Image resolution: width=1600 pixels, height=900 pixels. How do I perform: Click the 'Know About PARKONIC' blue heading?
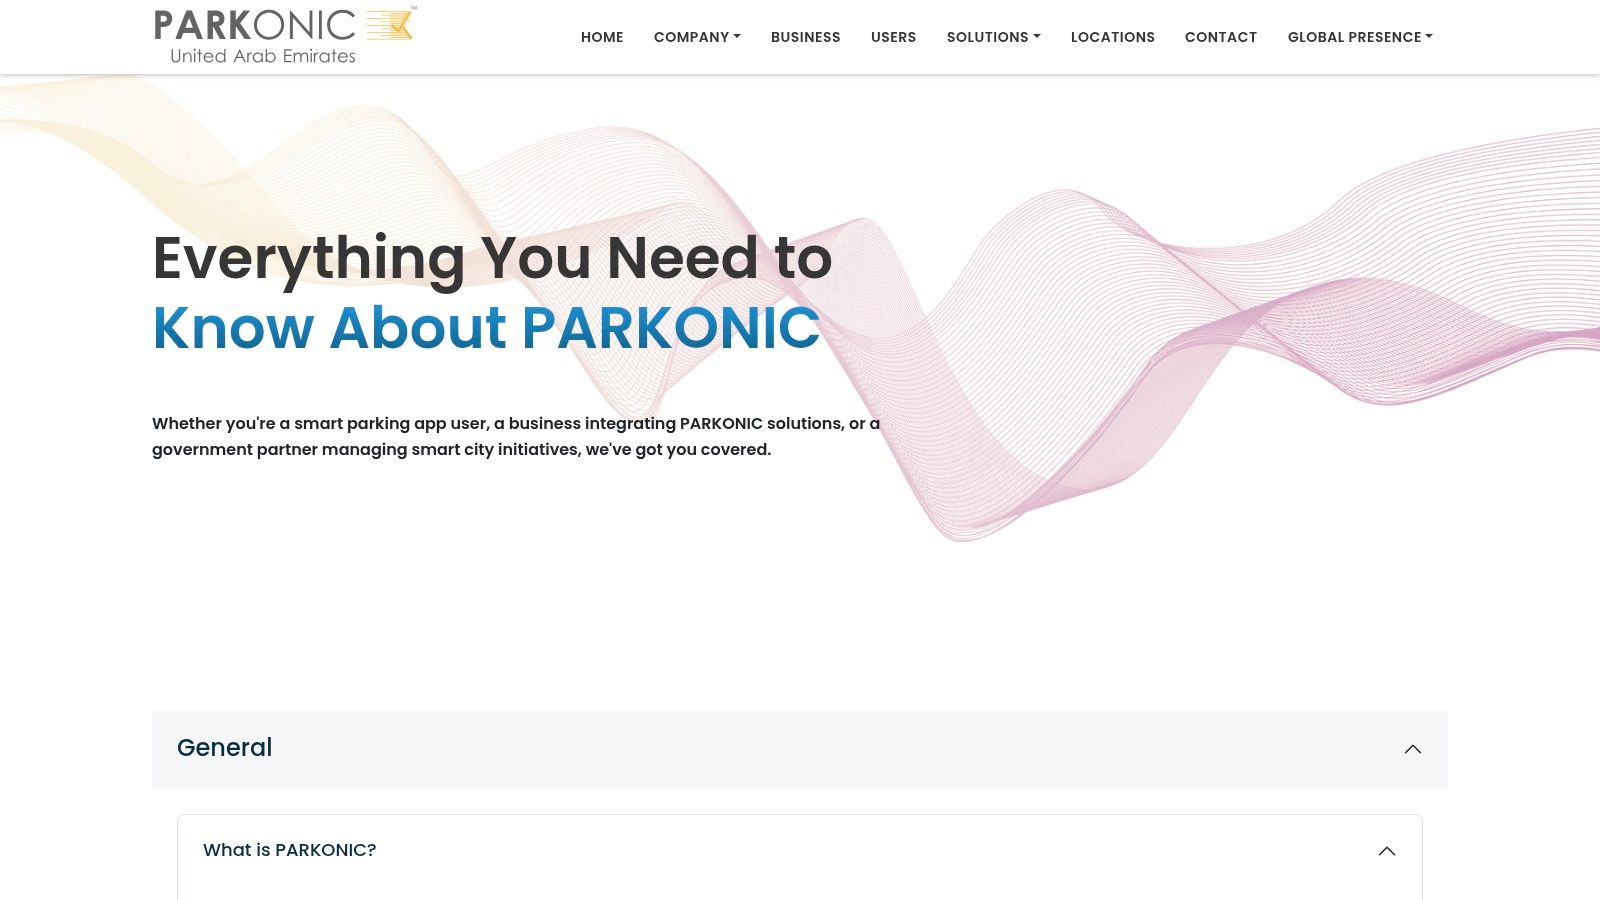486,327
